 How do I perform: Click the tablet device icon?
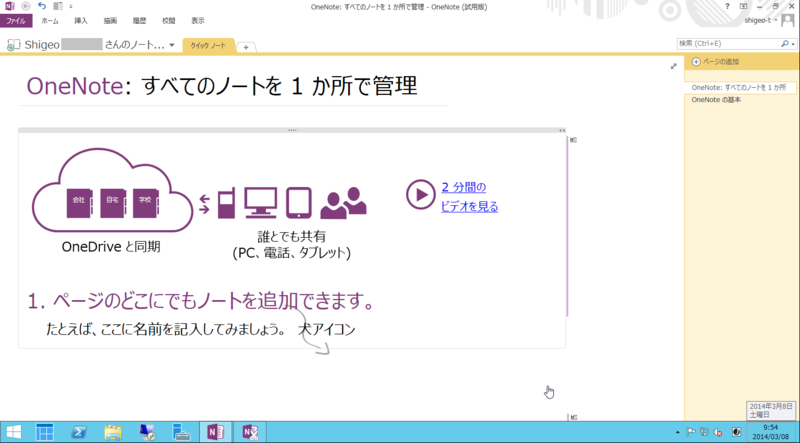pos(298,203)
